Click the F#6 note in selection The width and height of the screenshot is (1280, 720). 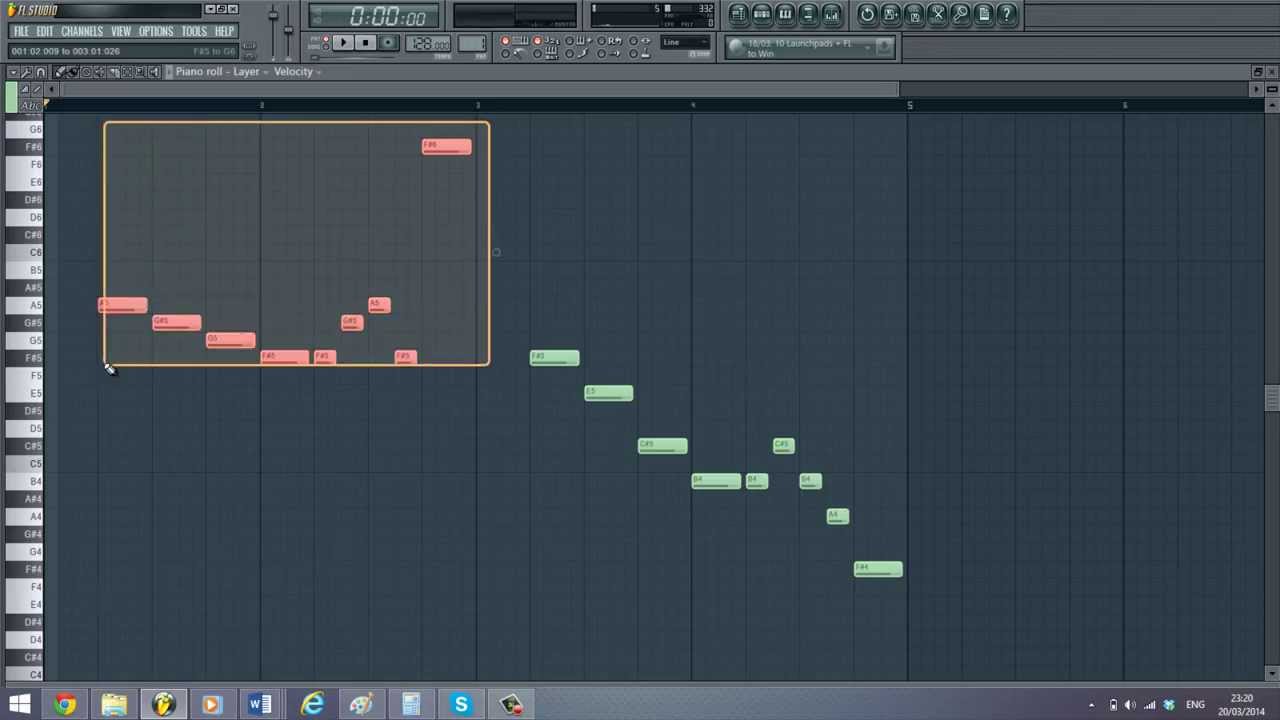tap(446, 147)
